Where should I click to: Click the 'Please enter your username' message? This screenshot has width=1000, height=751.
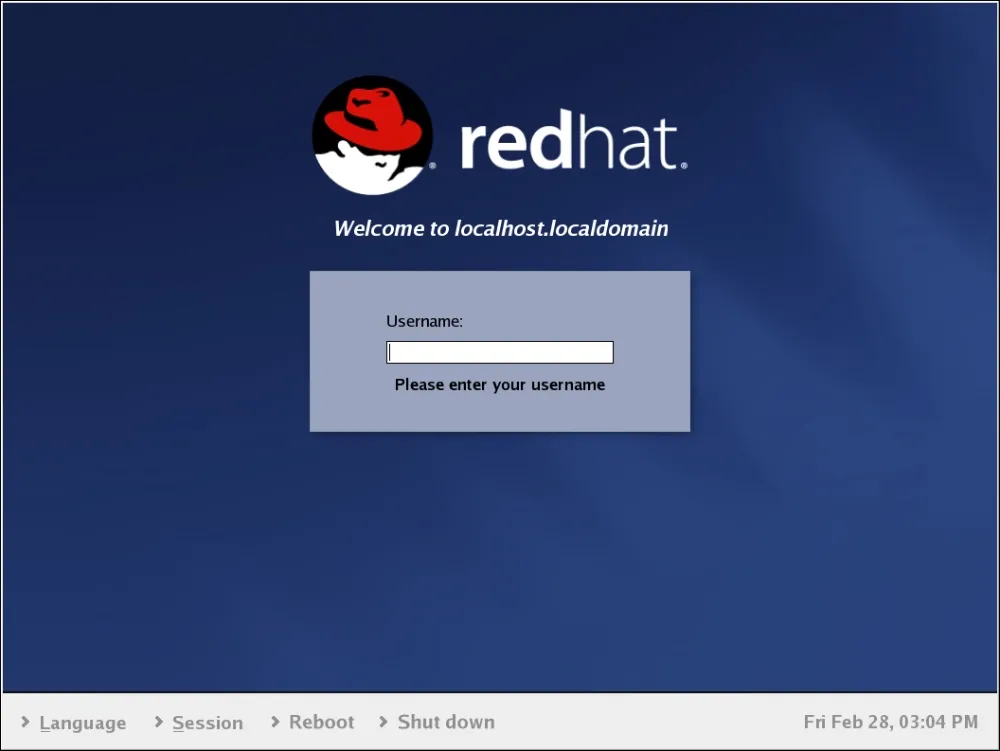499,384
